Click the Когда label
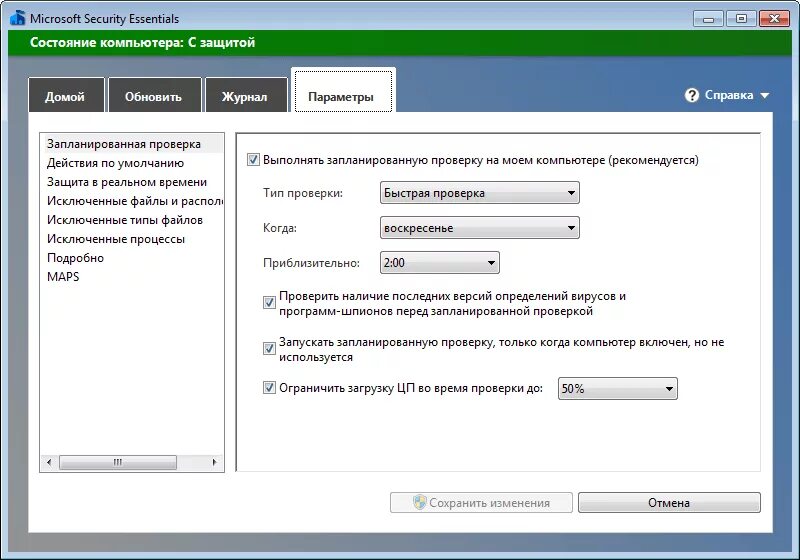The width and height of the screenshot is (800, 560). [x=280, y=228]
